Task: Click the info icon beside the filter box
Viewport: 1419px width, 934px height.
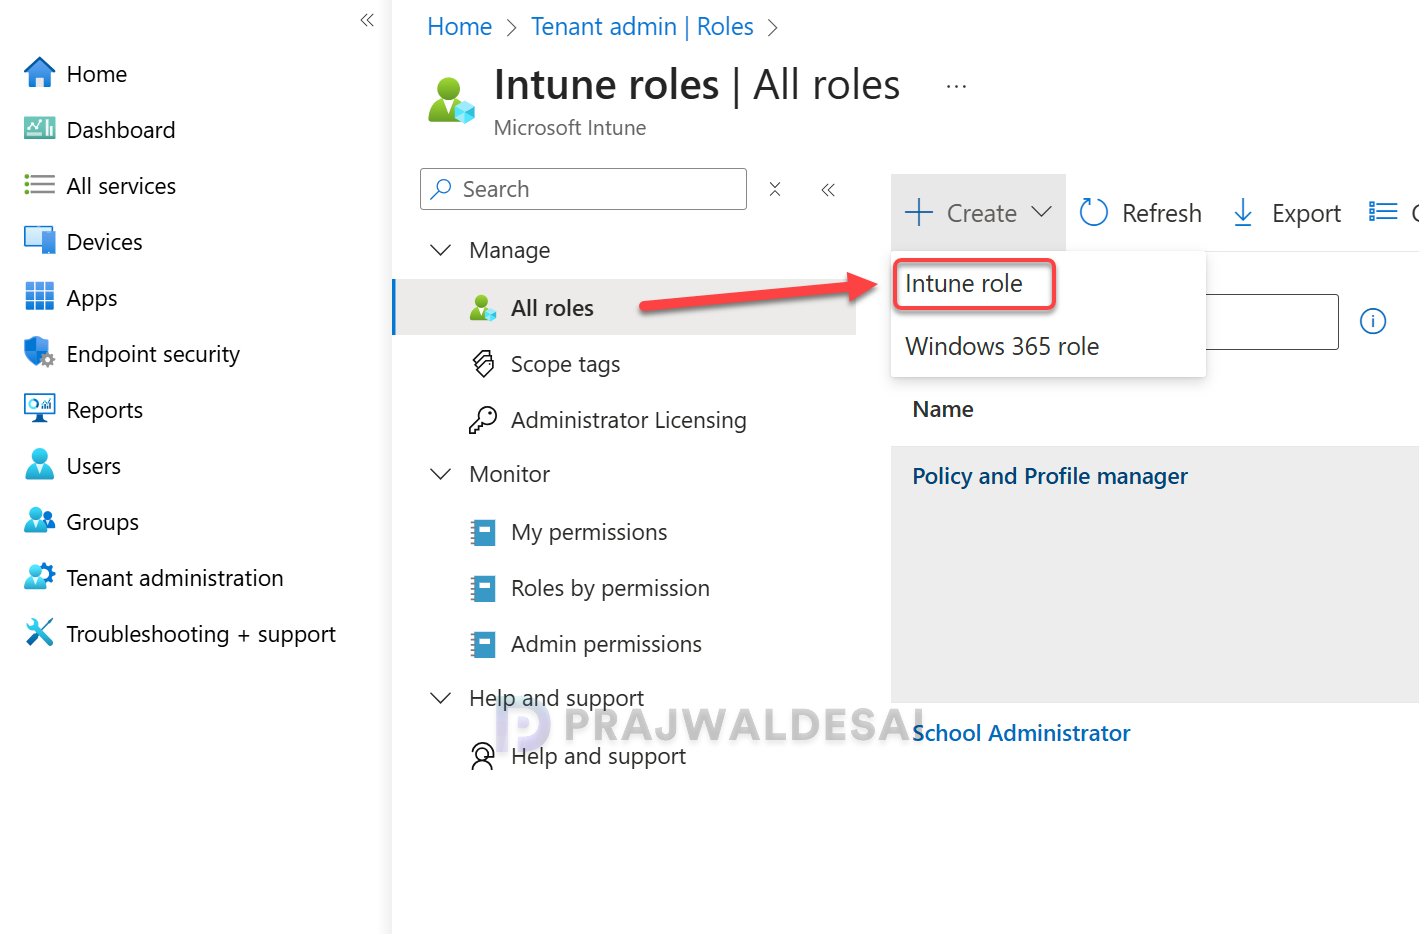Action: click(x=1373, y=321)
